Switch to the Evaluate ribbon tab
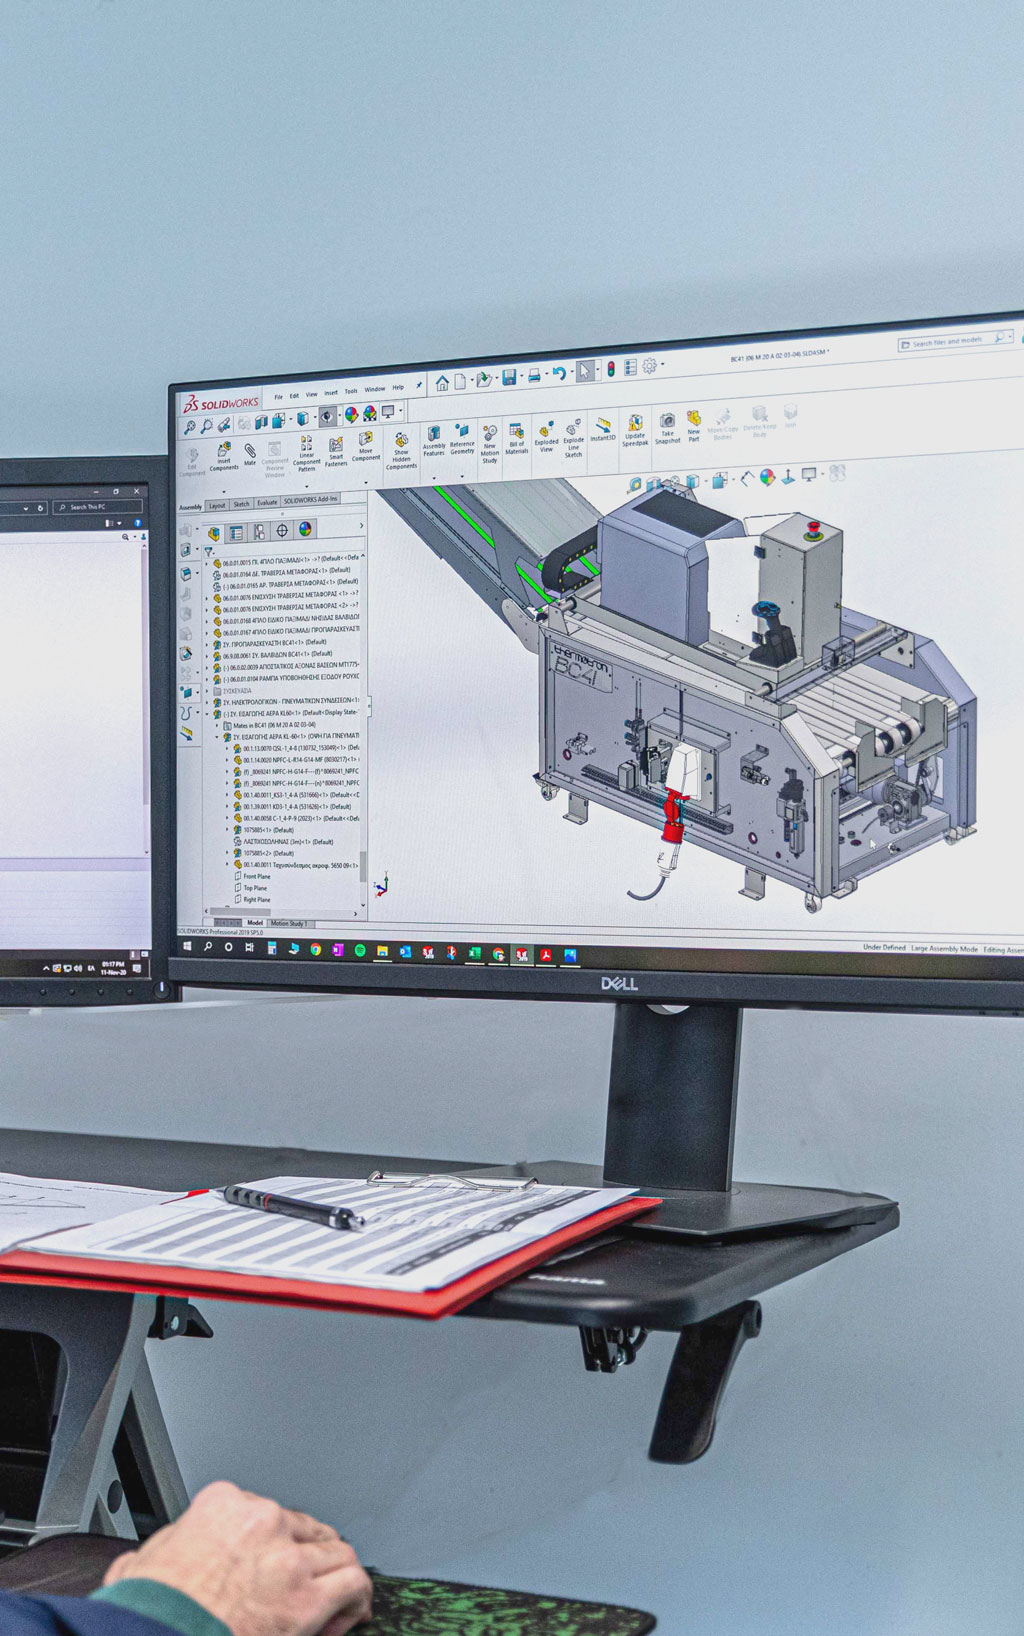The height and width of the screenshot is (1636, 1024). tap(267, 502)
